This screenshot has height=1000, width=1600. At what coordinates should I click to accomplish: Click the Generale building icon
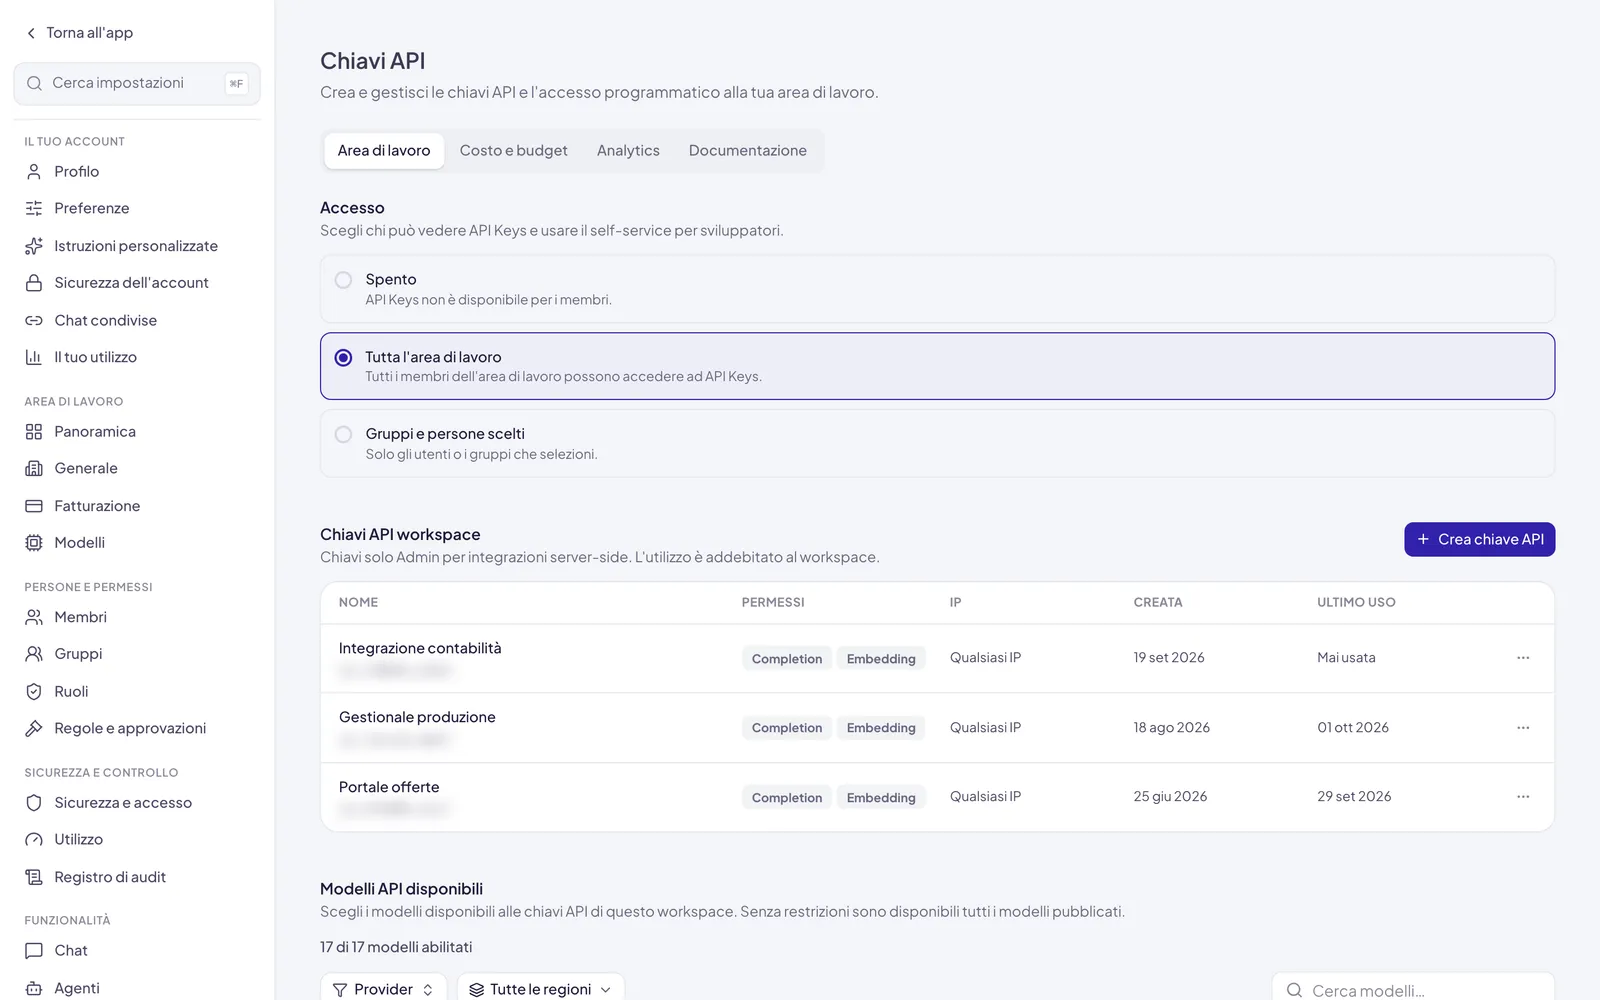click(34, 469)
